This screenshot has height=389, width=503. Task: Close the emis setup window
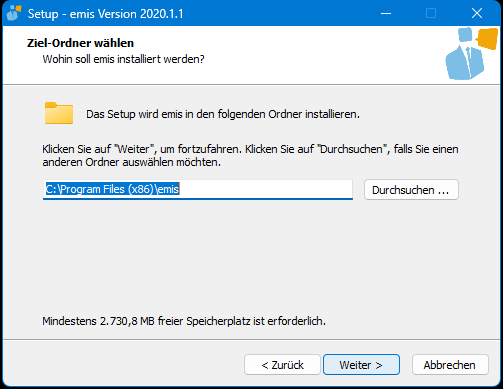pyautogui.click(x=477, y=13)
